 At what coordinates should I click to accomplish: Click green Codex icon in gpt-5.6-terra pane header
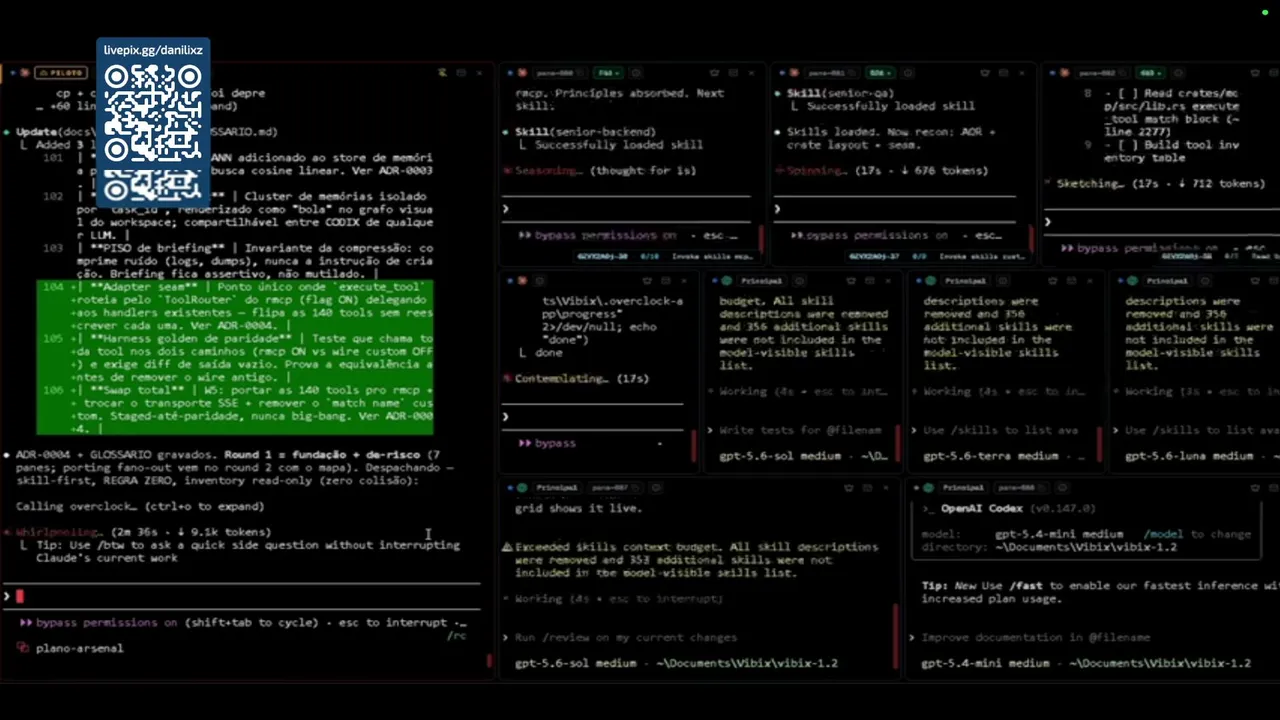click(930, 280)
